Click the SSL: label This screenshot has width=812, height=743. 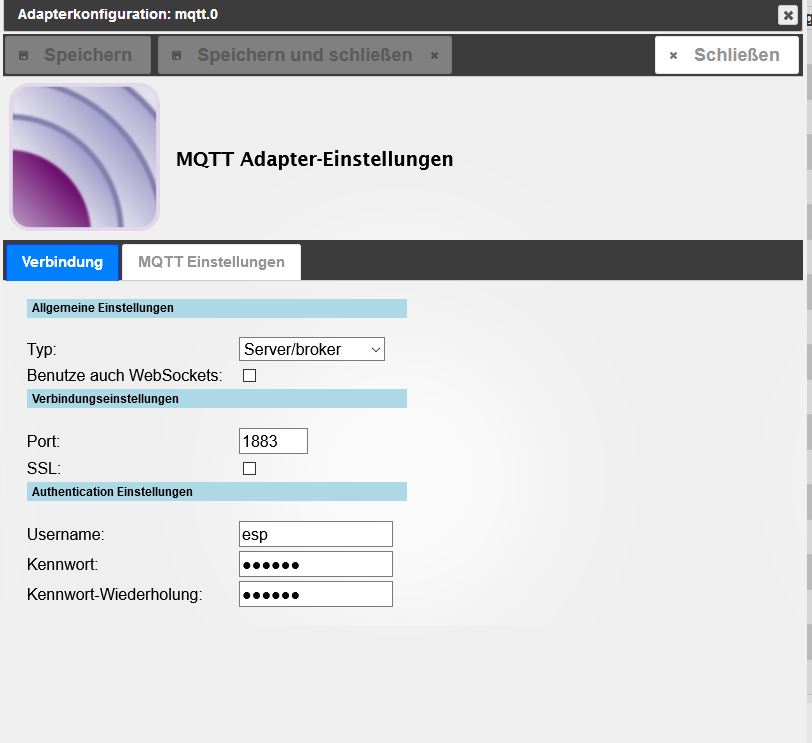[44, 469]
